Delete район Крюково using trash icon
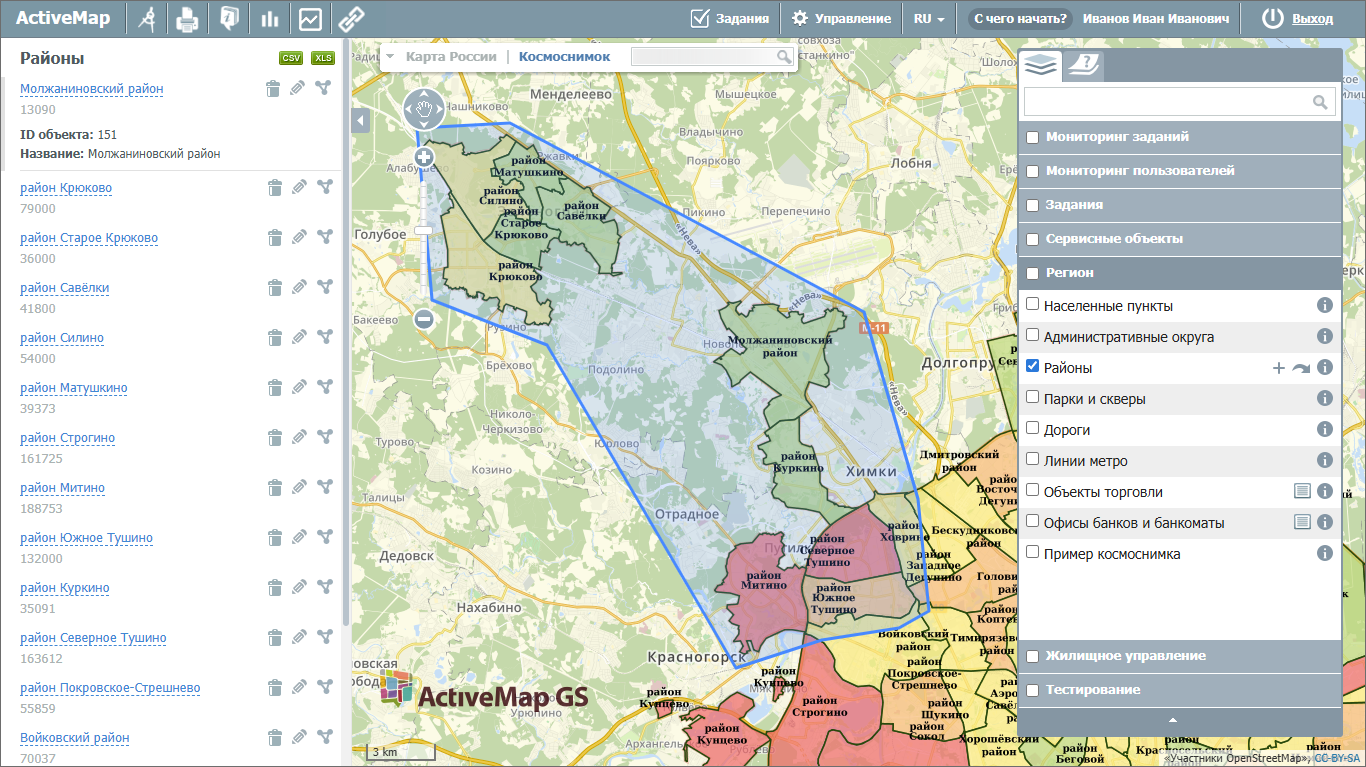 (x=274, y=187)
